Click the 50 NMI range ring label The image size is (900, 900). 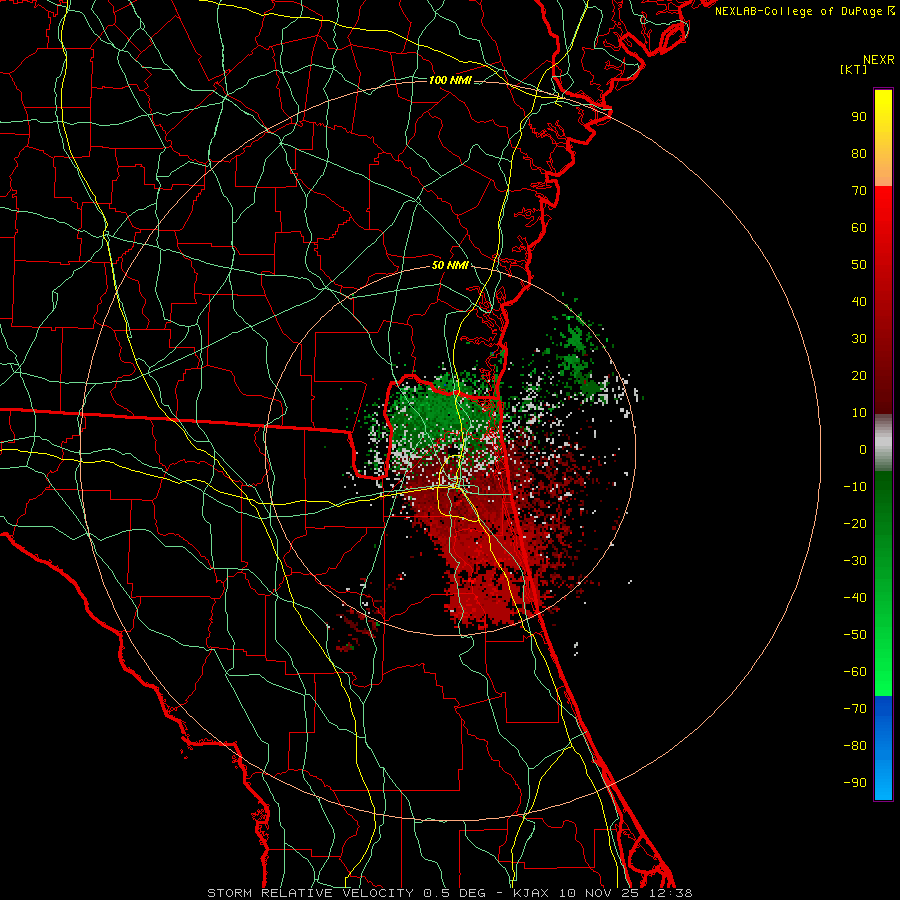coord(450,265)
